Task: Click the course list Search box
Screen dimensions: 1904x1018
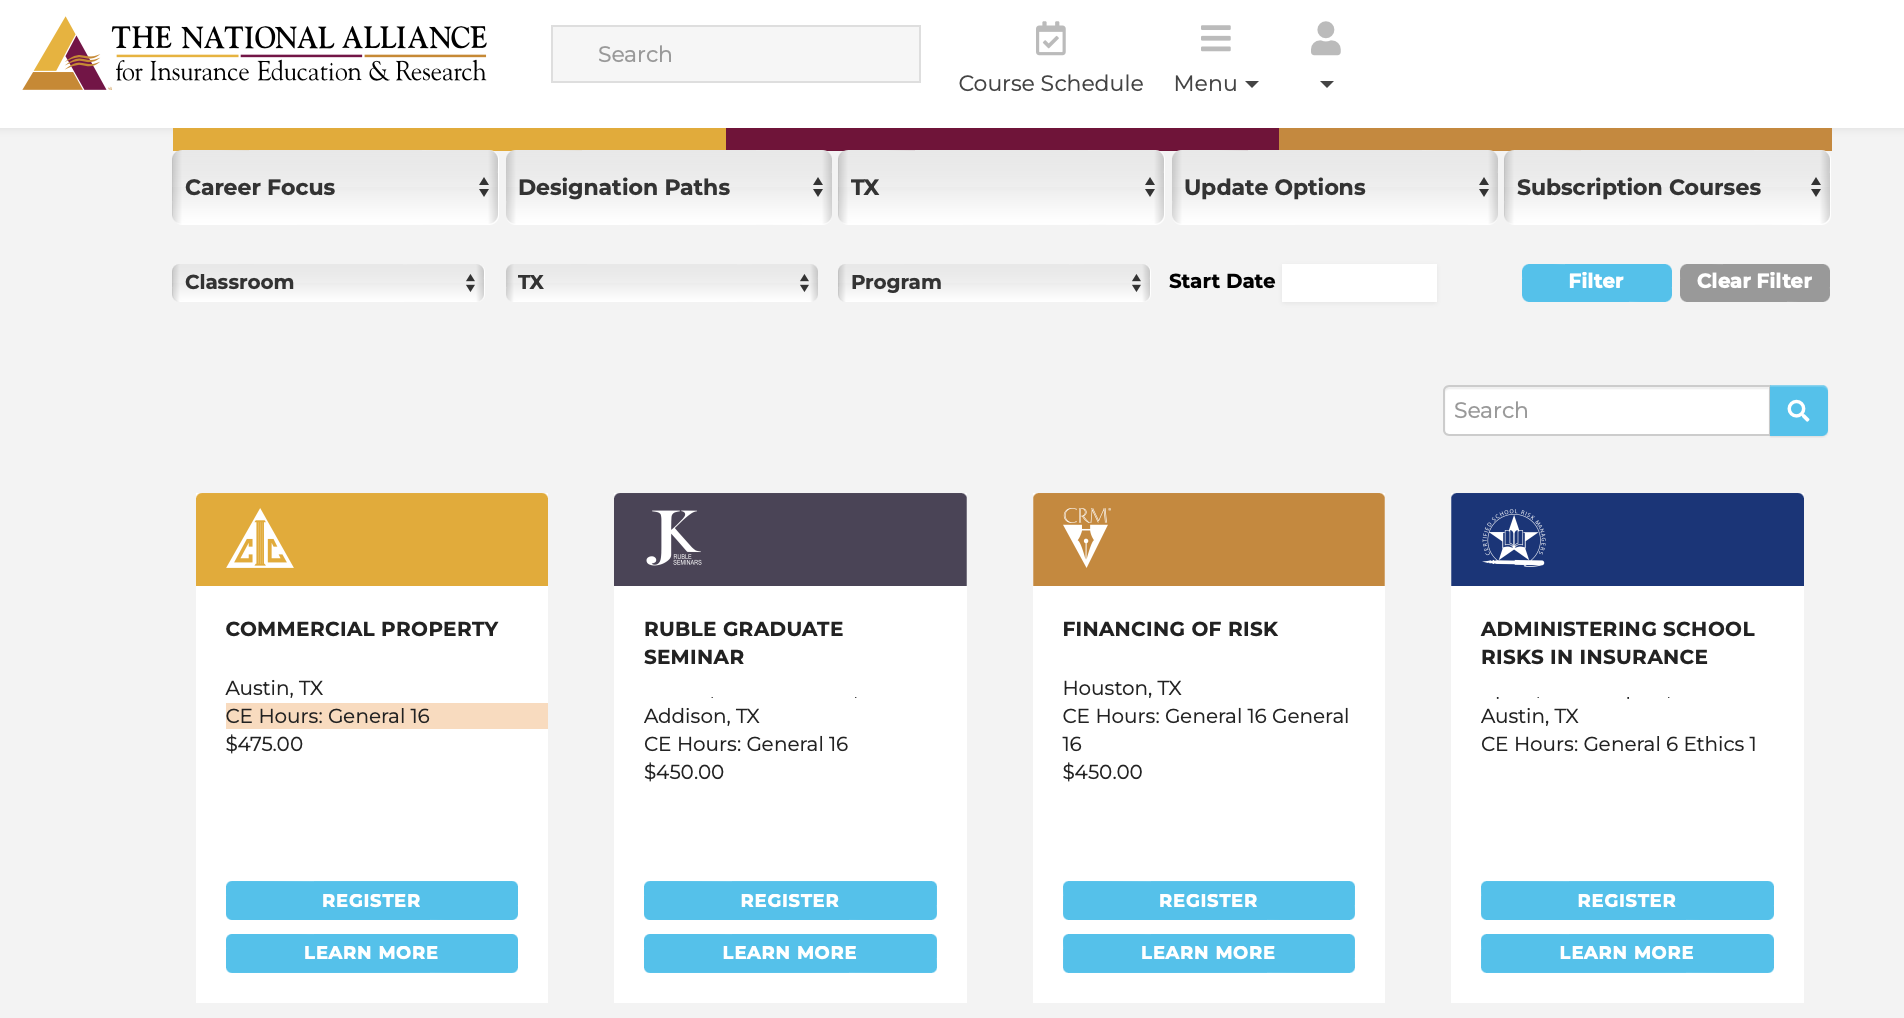Action: tap(1606, 411)
